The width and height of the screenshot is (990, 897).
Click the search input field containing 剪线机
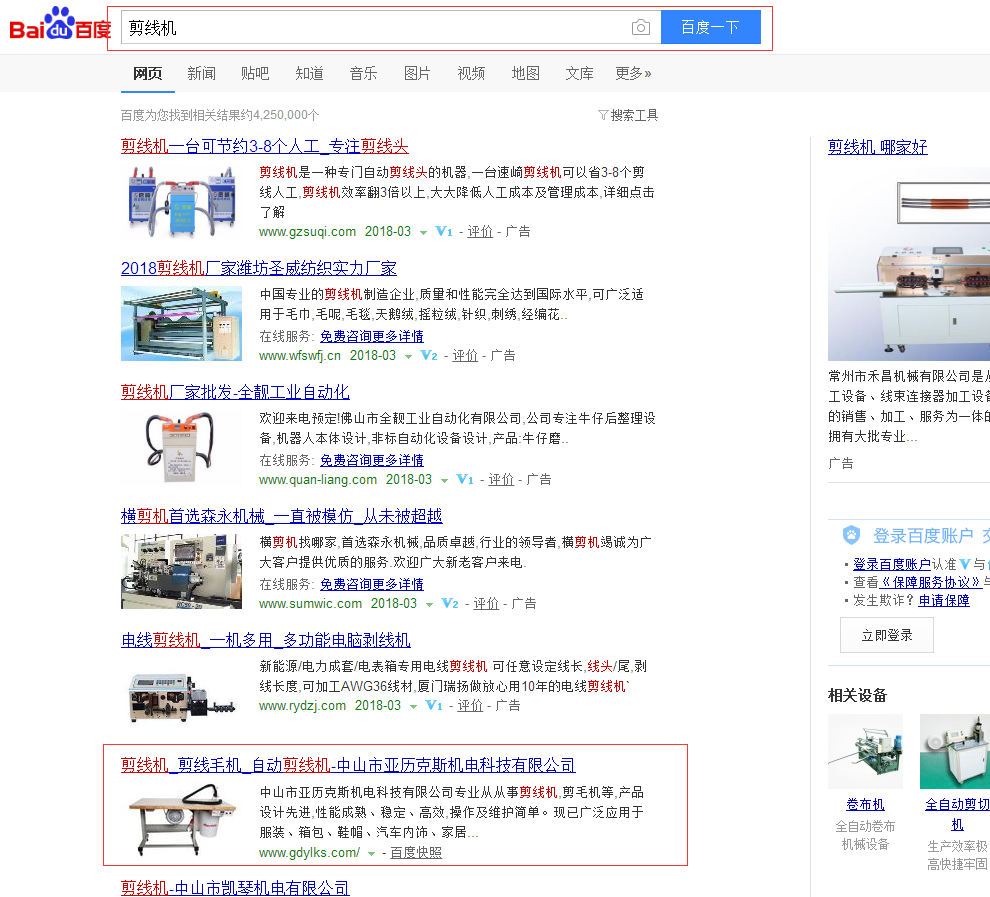pos(375,28)
